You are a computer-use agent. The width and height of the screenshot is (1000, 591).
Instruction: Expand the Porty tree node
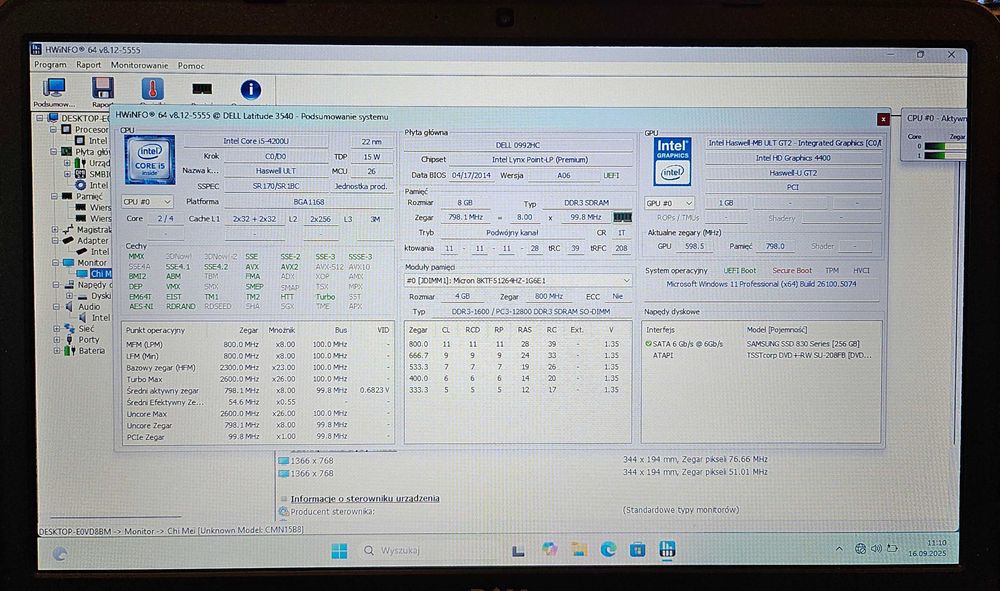click(57, 340)
